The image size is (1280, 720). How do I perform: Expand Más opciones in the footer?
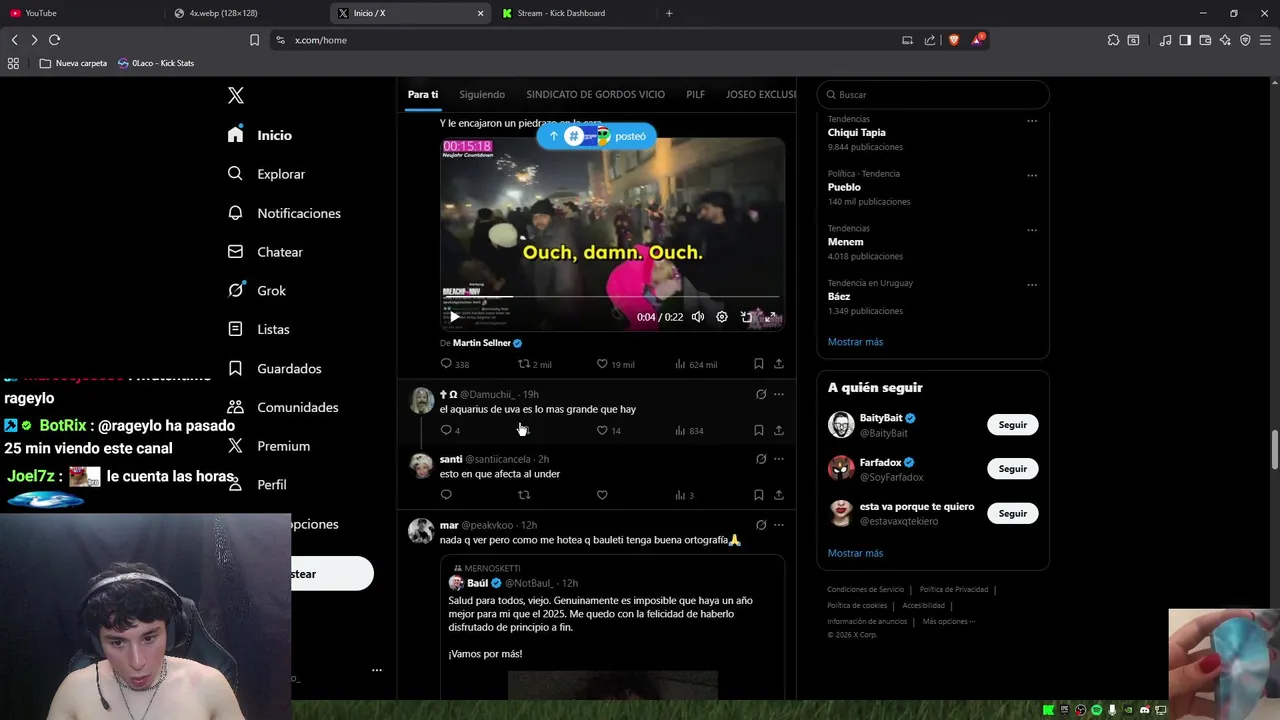coord(948,621)
